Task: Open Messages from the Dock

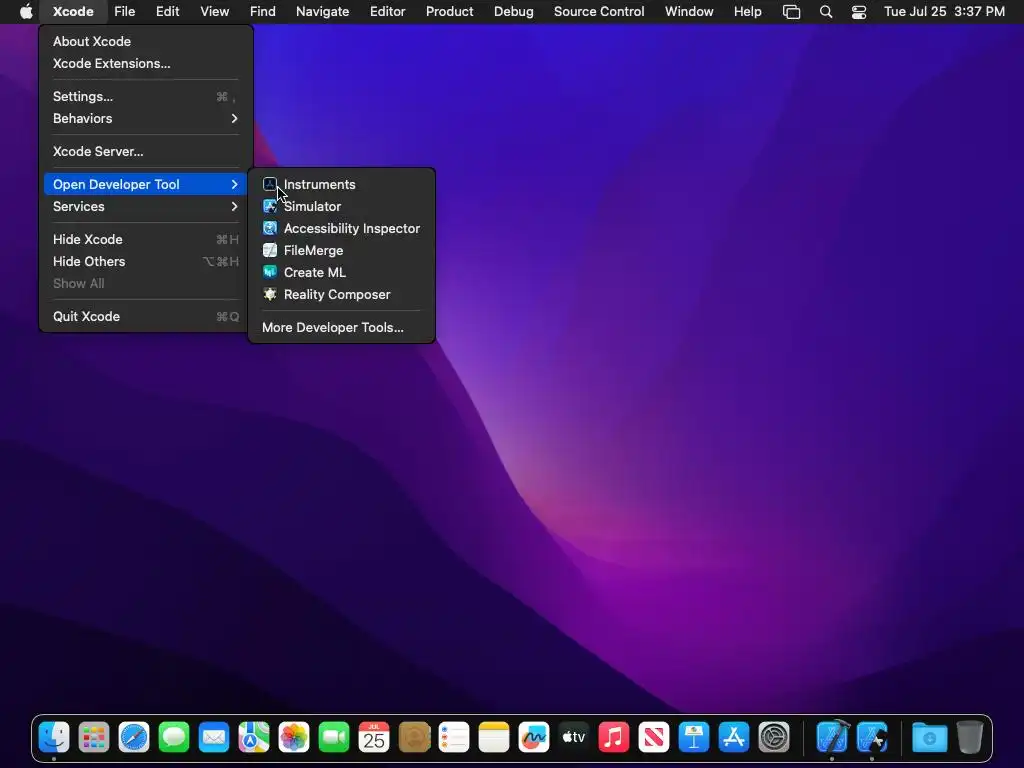Action: [x=174, y=738]
